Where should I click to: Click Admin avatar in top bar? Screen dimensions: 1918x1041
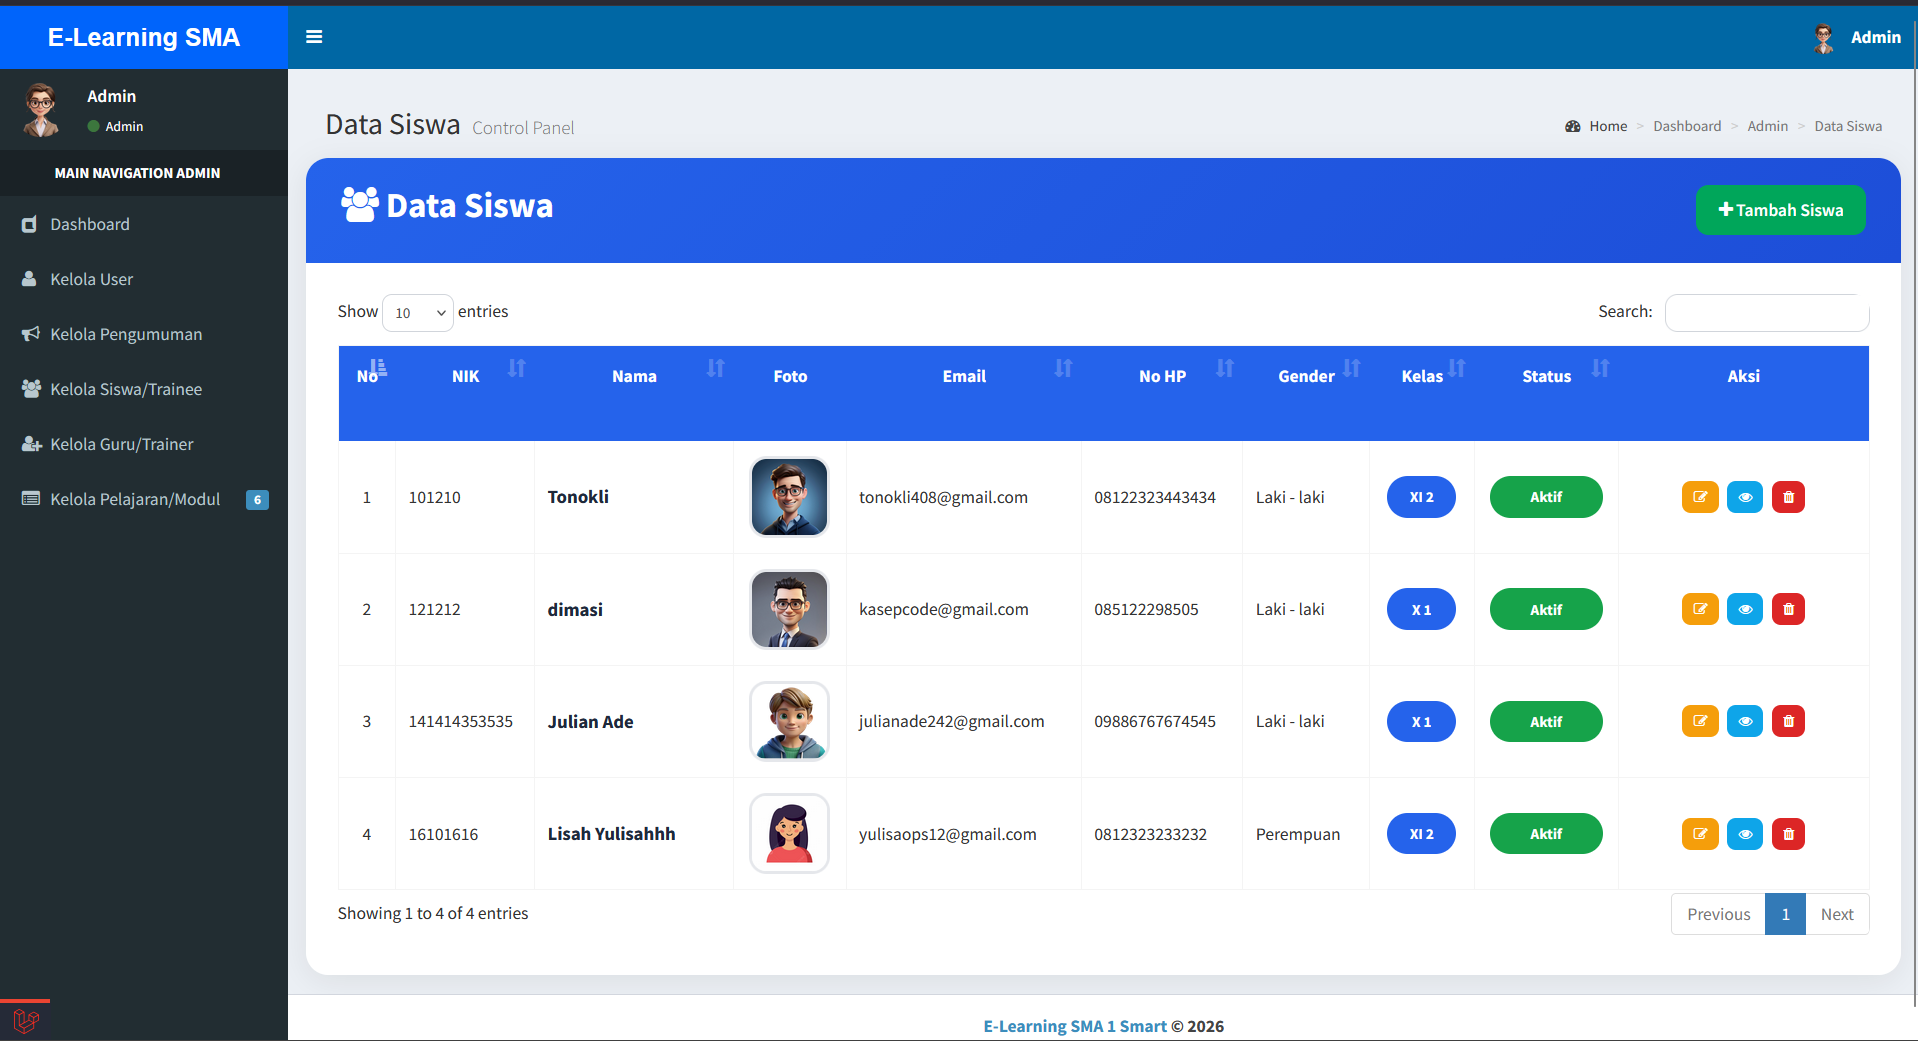pyautogui.click(x=1823, y=38)
